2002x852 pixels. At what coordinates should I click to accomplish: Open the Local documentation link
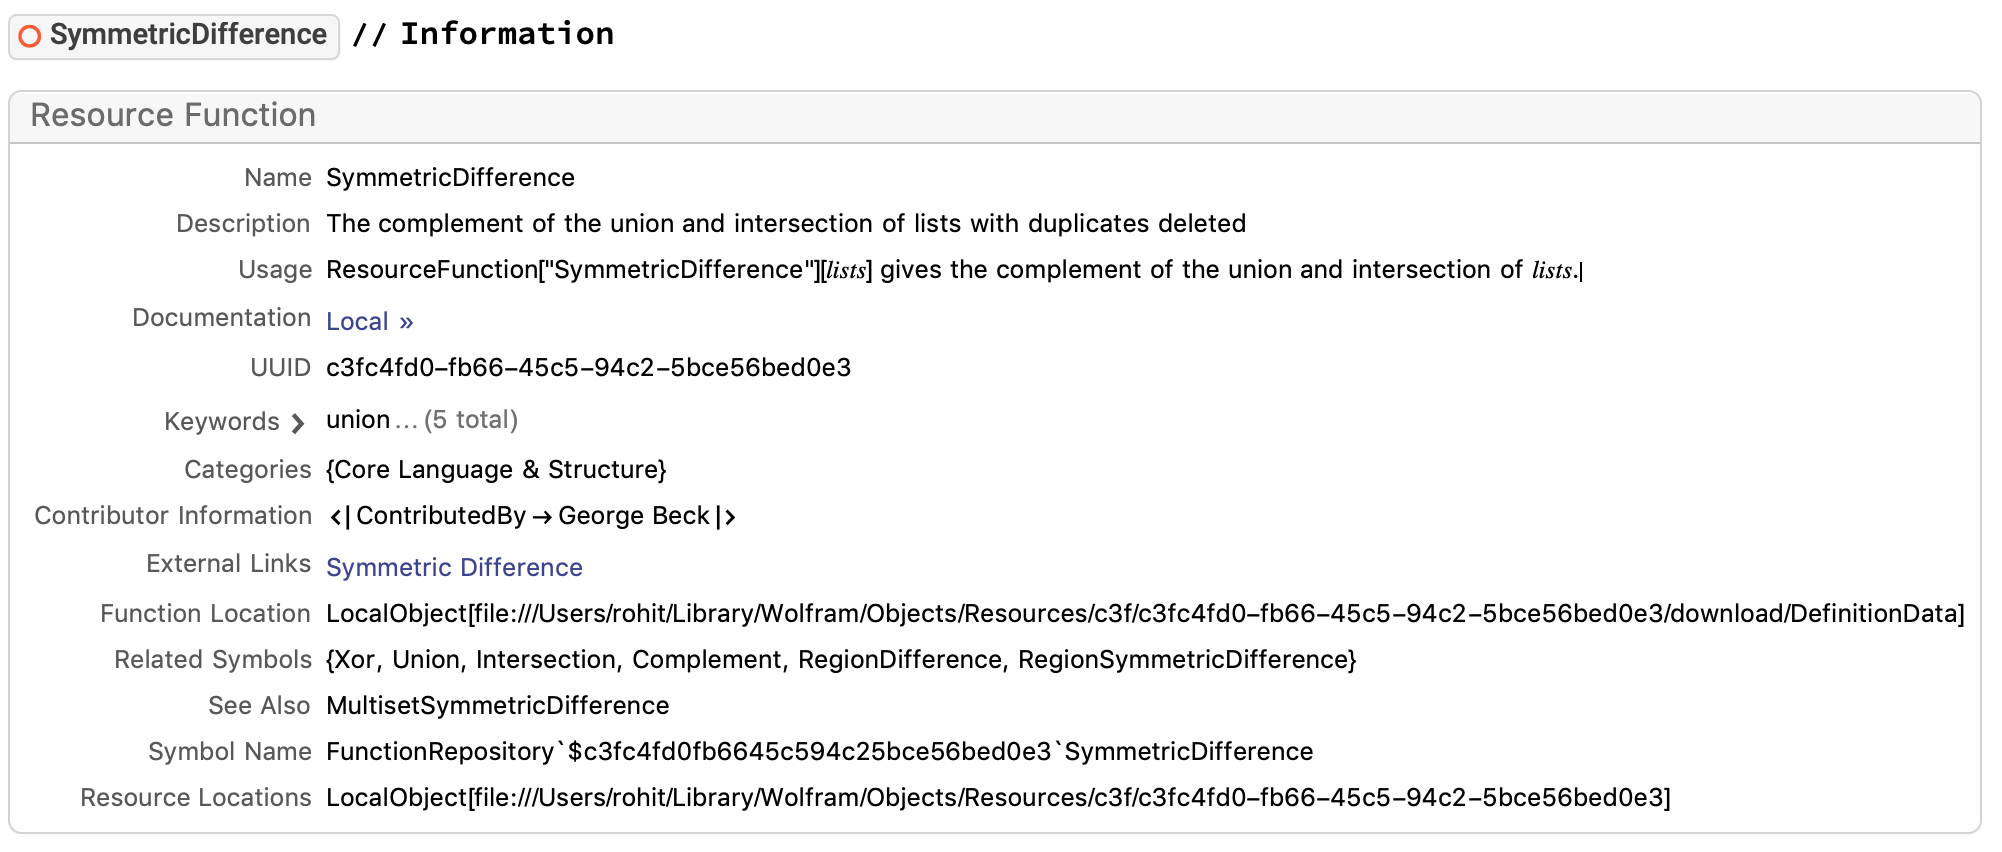pyautogui.click(x=357, y=322)
